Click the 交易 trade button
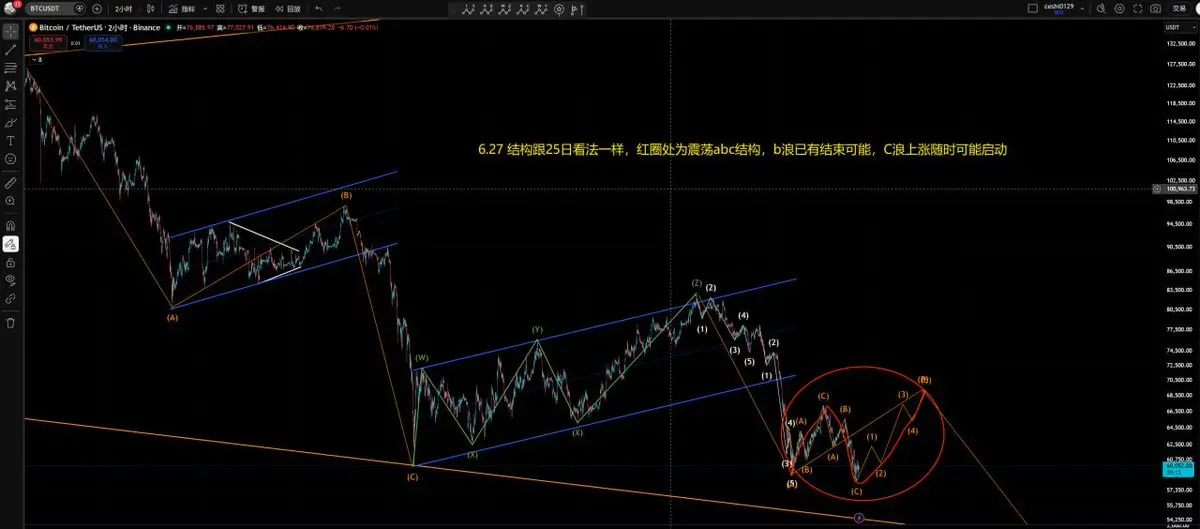The height and width of the screenshot is (529, 1200). (x=1178, y=9)
